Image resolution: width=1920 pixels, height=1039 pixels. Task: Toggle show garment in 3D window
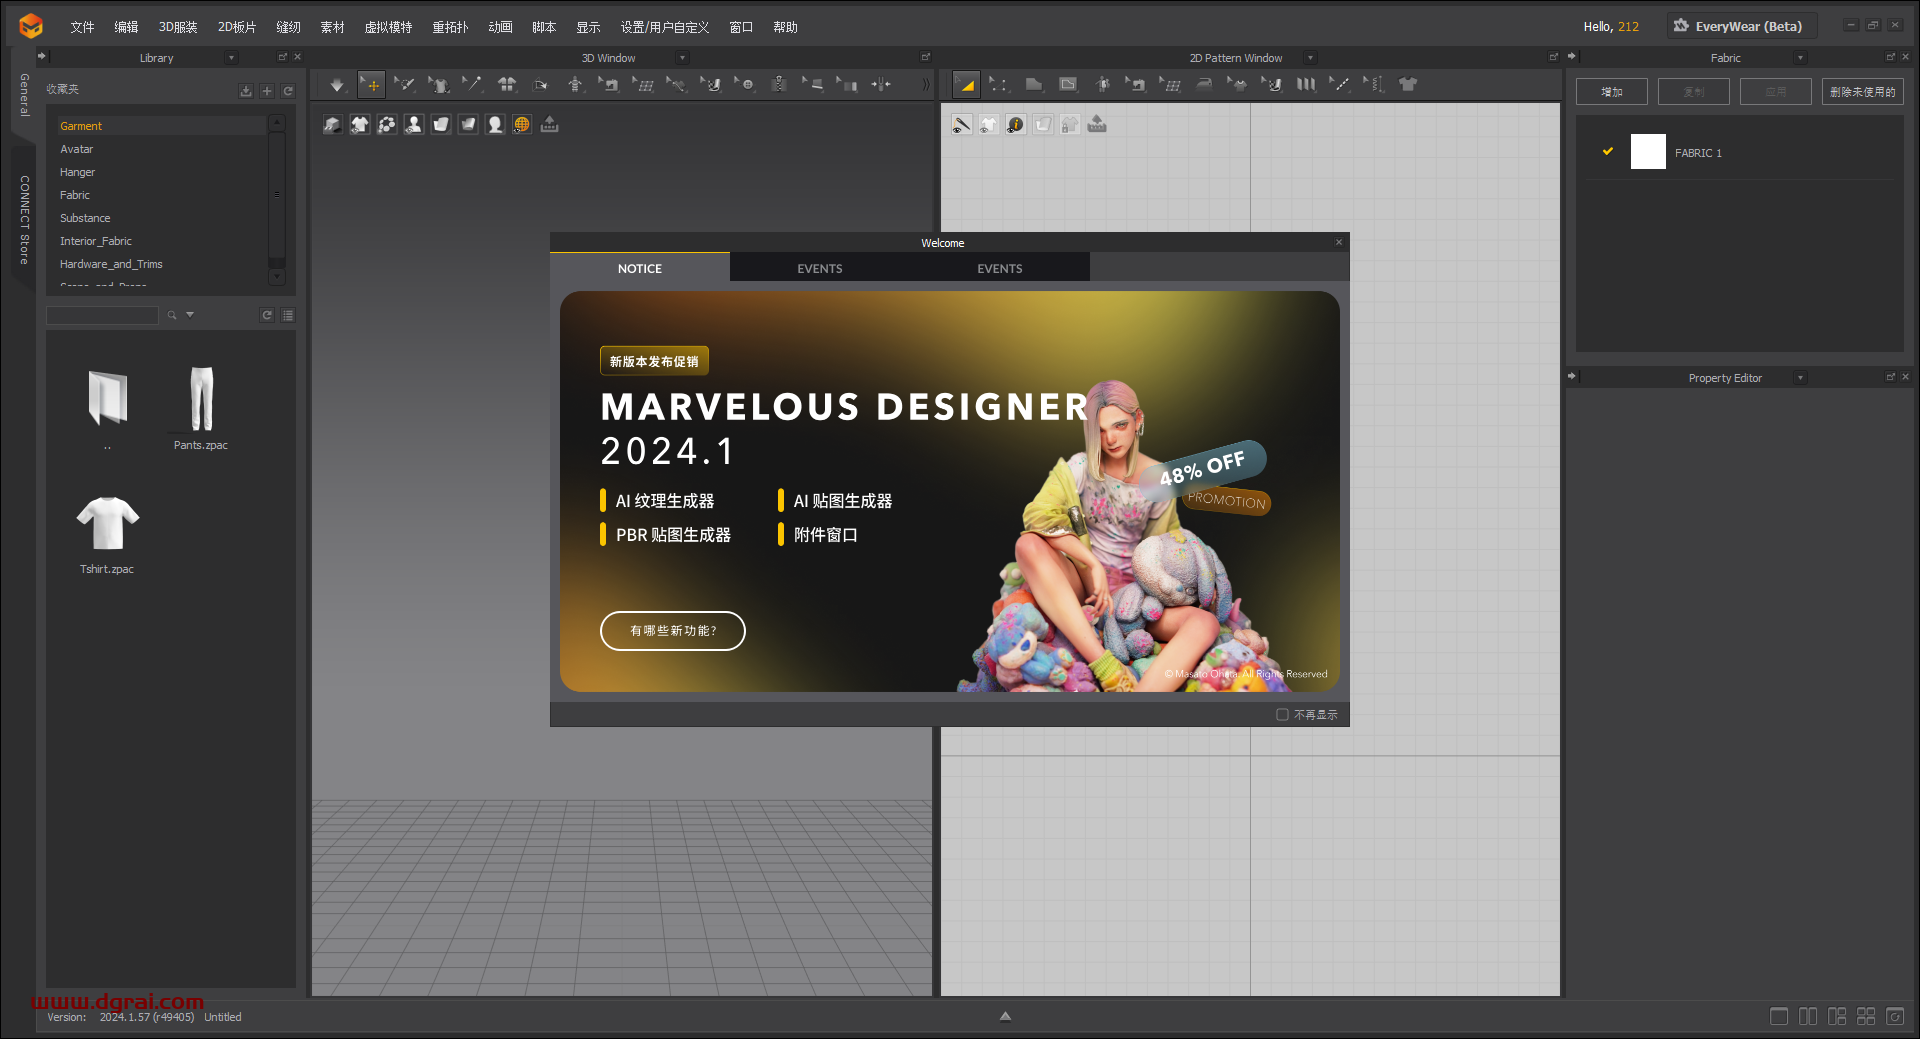(359, 124)
